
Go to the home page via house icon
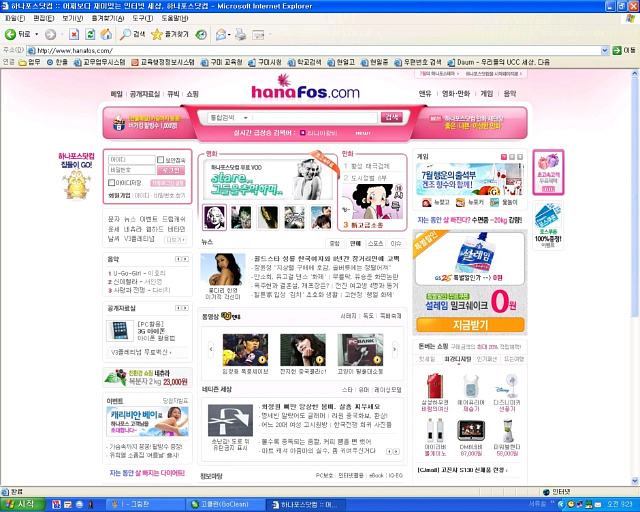tap(106, 34)
